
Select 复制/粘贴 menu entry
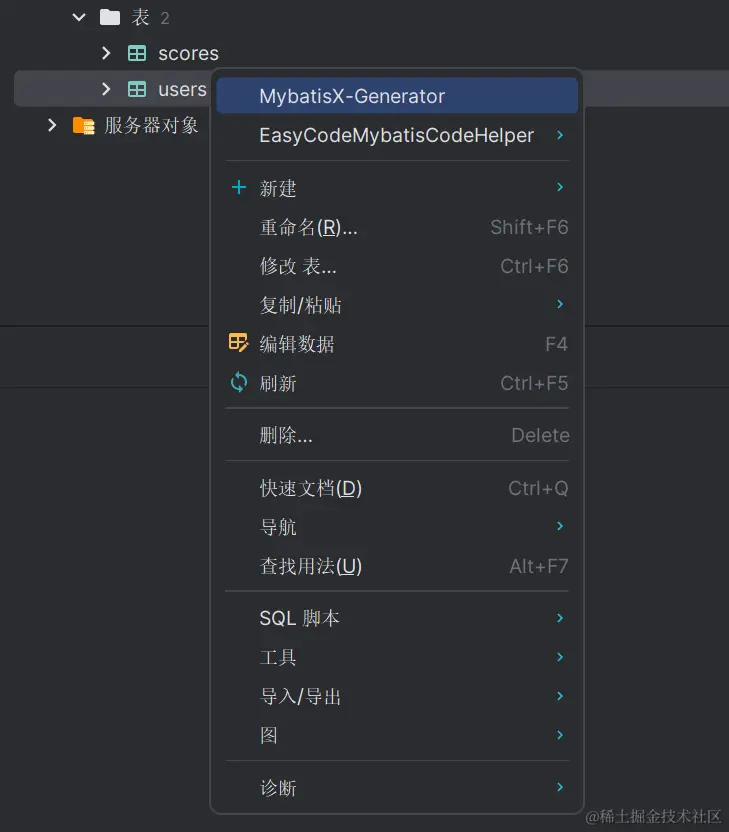[x=397, y=305]
